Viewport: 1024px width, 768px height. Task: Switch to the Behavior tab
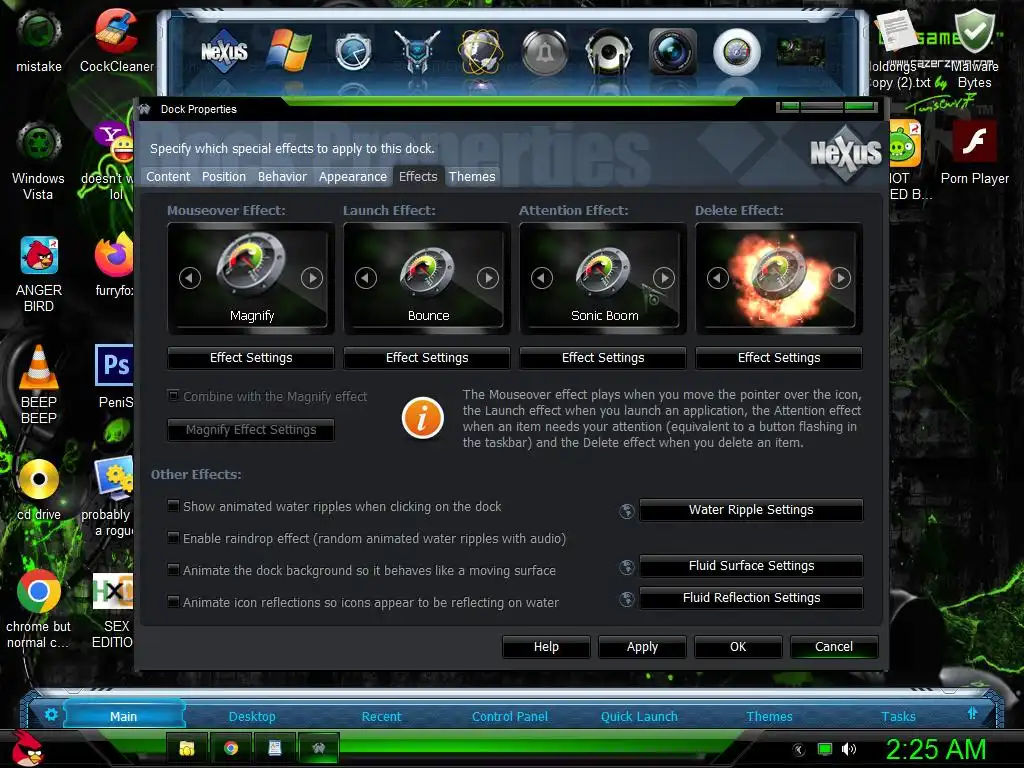[282, 176]
